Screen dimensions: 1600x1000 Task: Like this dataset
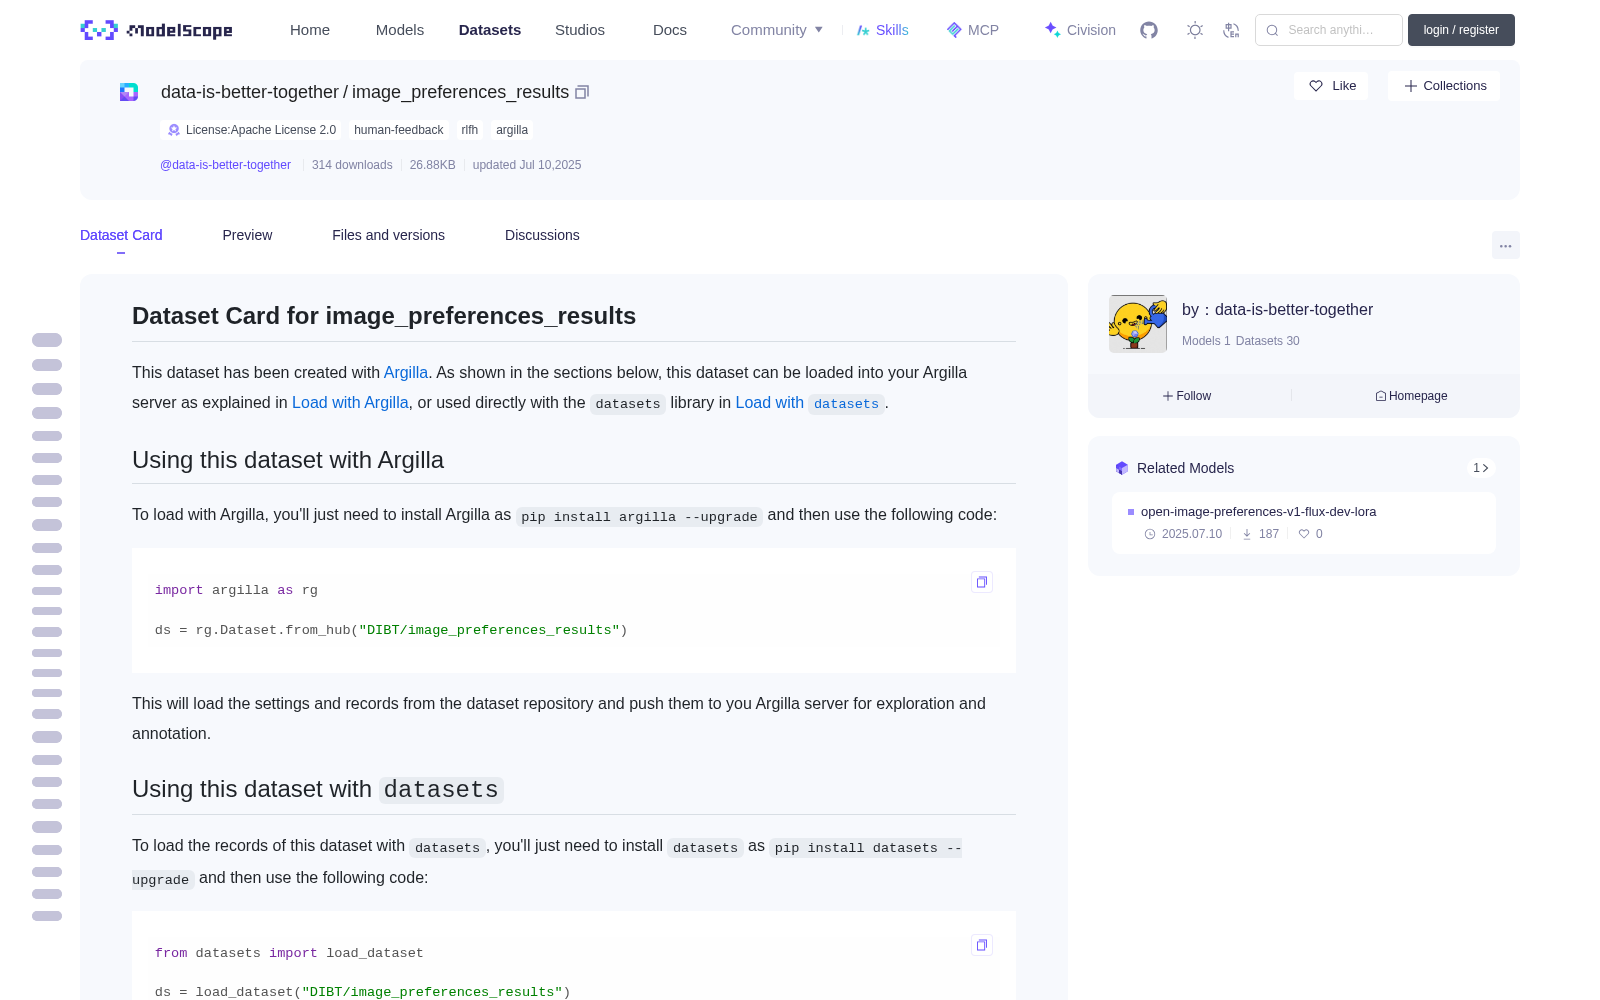[1331, 86]
